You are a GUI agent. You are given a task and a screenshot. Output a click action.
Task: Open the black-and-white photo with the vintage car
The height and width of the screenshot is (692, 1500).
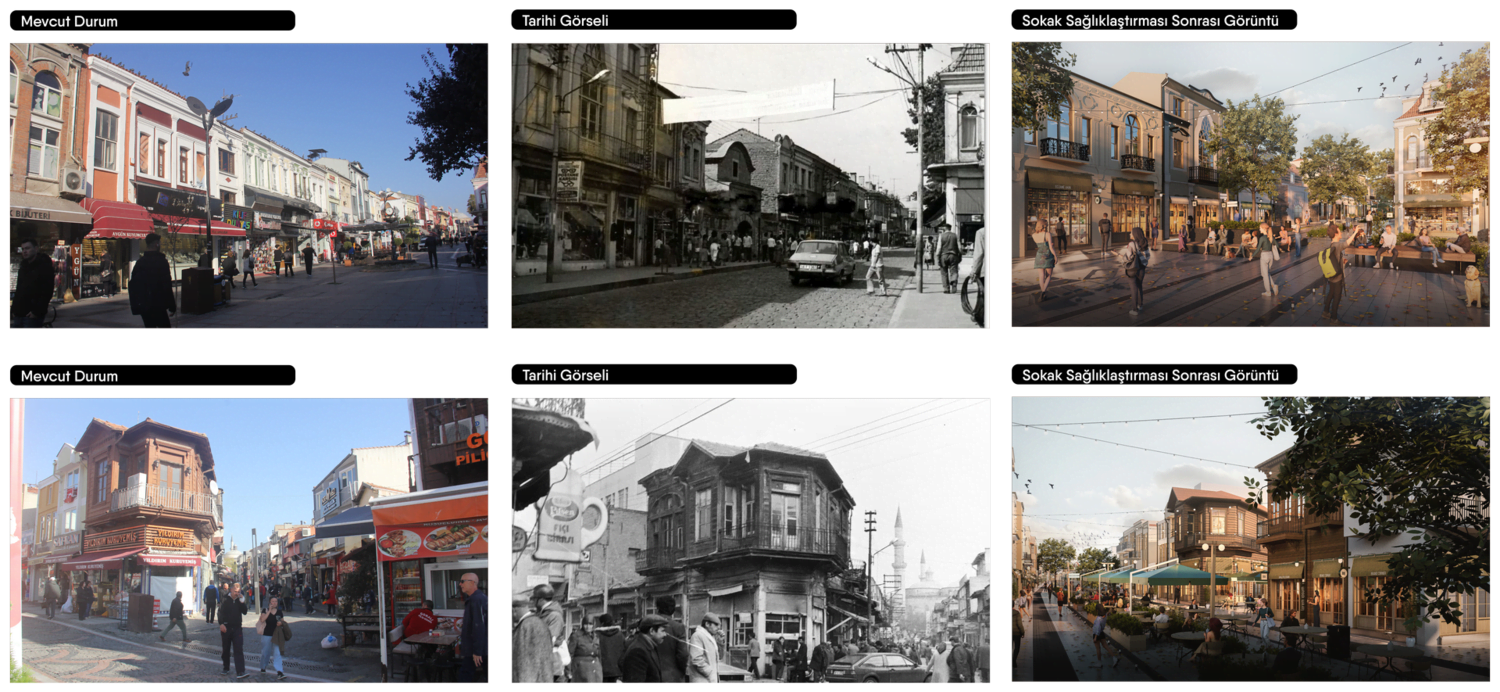pos(748,185)
